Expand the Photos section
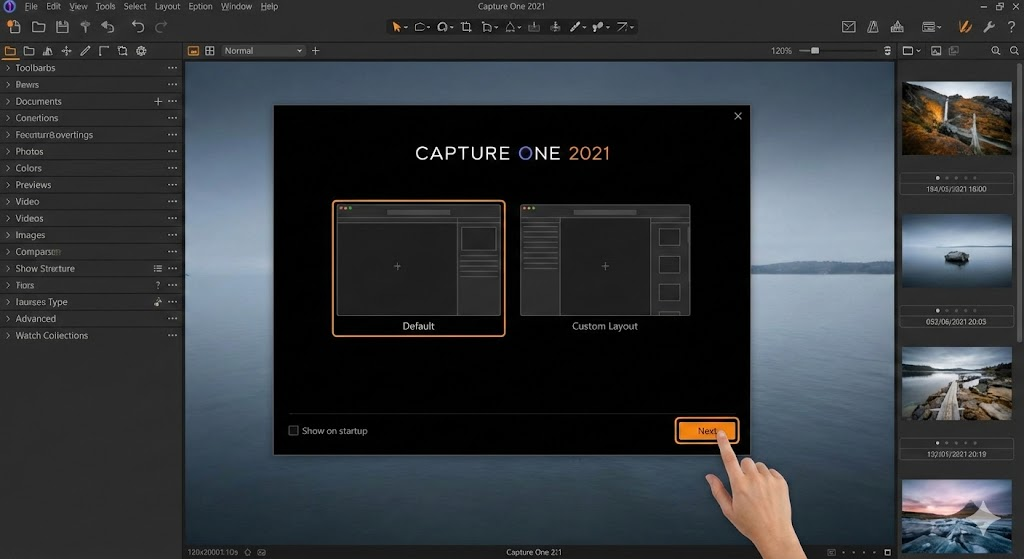1024x559 pixels. (8, 152)
